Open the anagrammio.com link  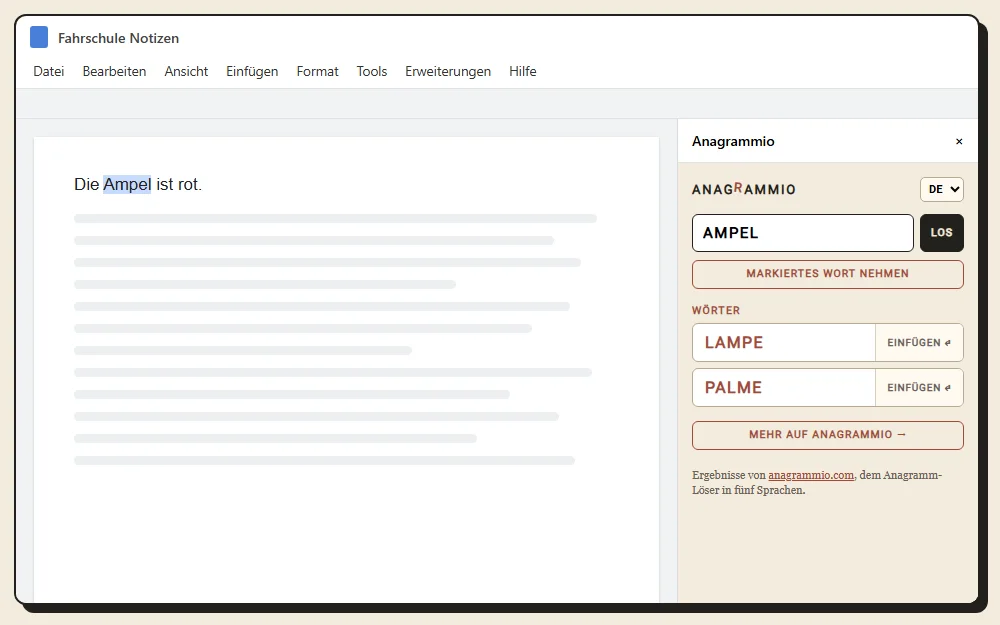(811, 475)
